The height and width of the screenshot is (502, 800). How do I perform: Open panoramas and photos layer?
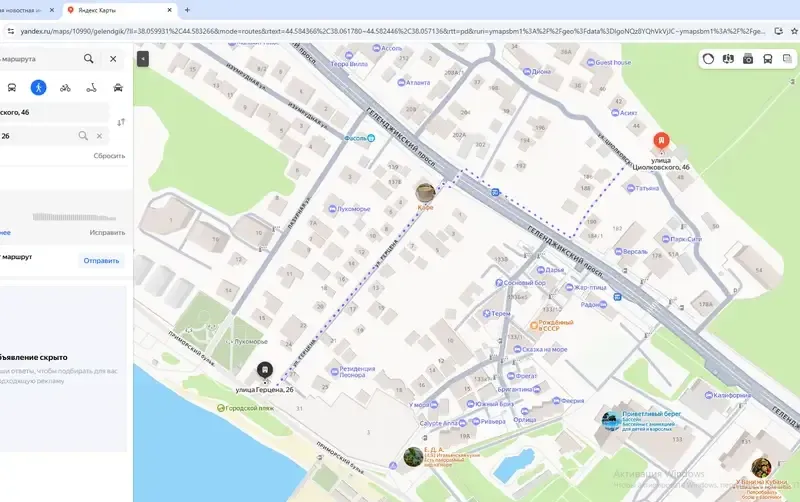pyautogui.click(x=748, y=59)
